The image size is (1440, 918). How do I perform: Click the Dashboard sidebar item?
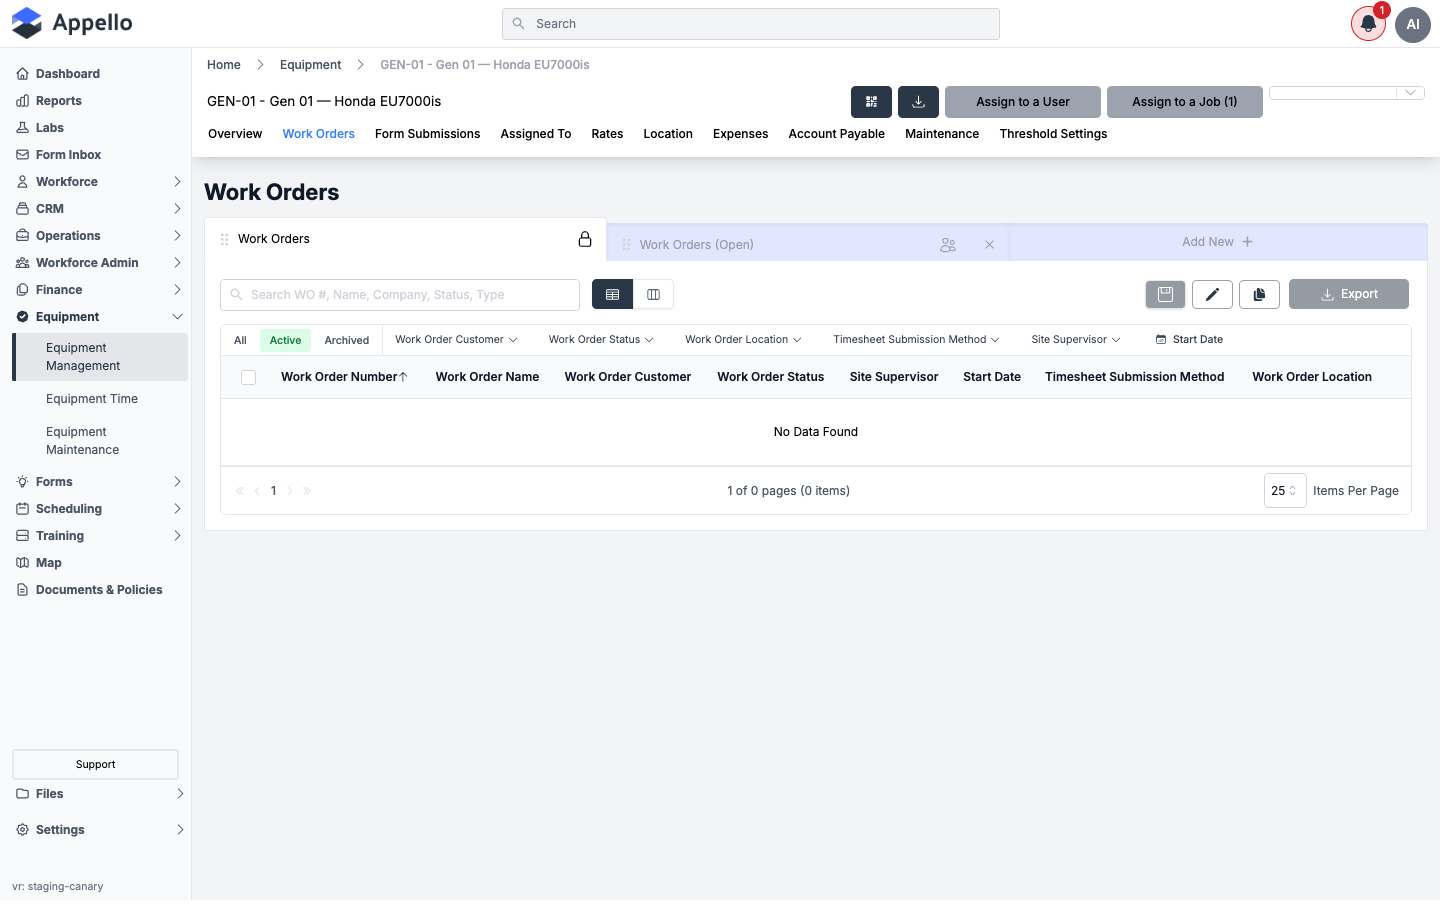(67, 74)
